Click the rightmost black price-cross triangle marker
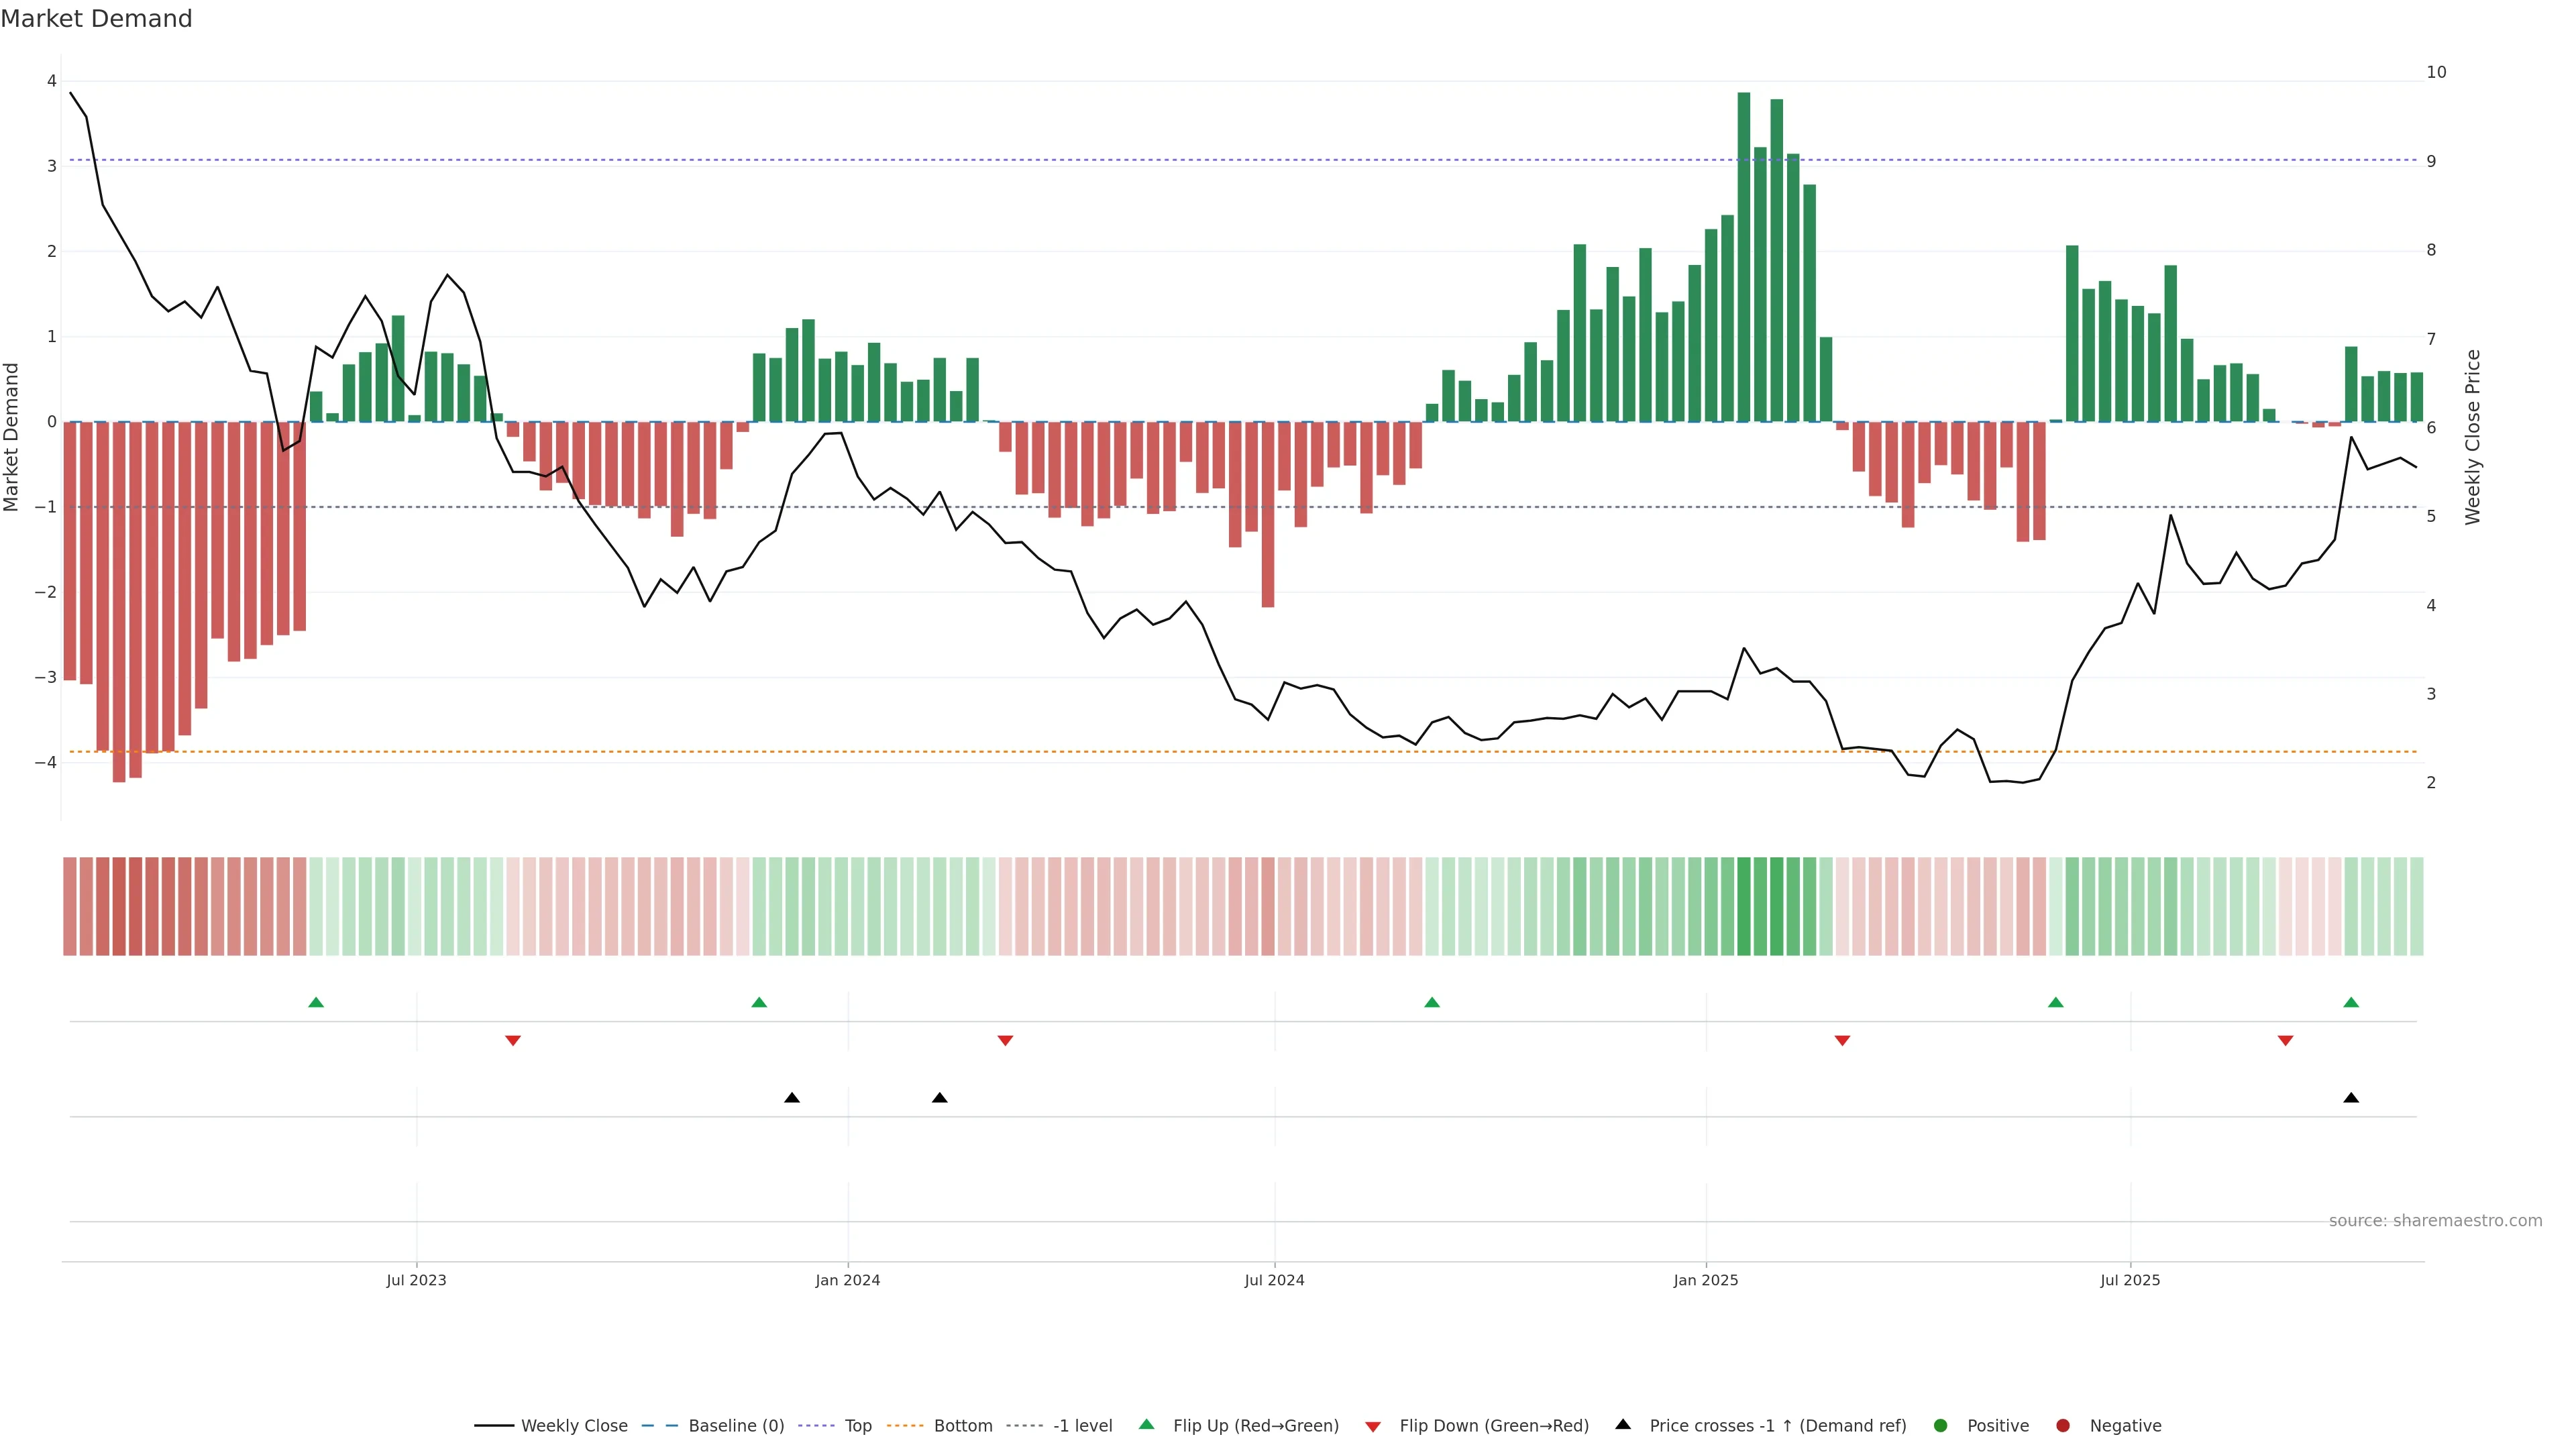This screenshot has height=1449, width=2576. click(x=2351, y=1098)
